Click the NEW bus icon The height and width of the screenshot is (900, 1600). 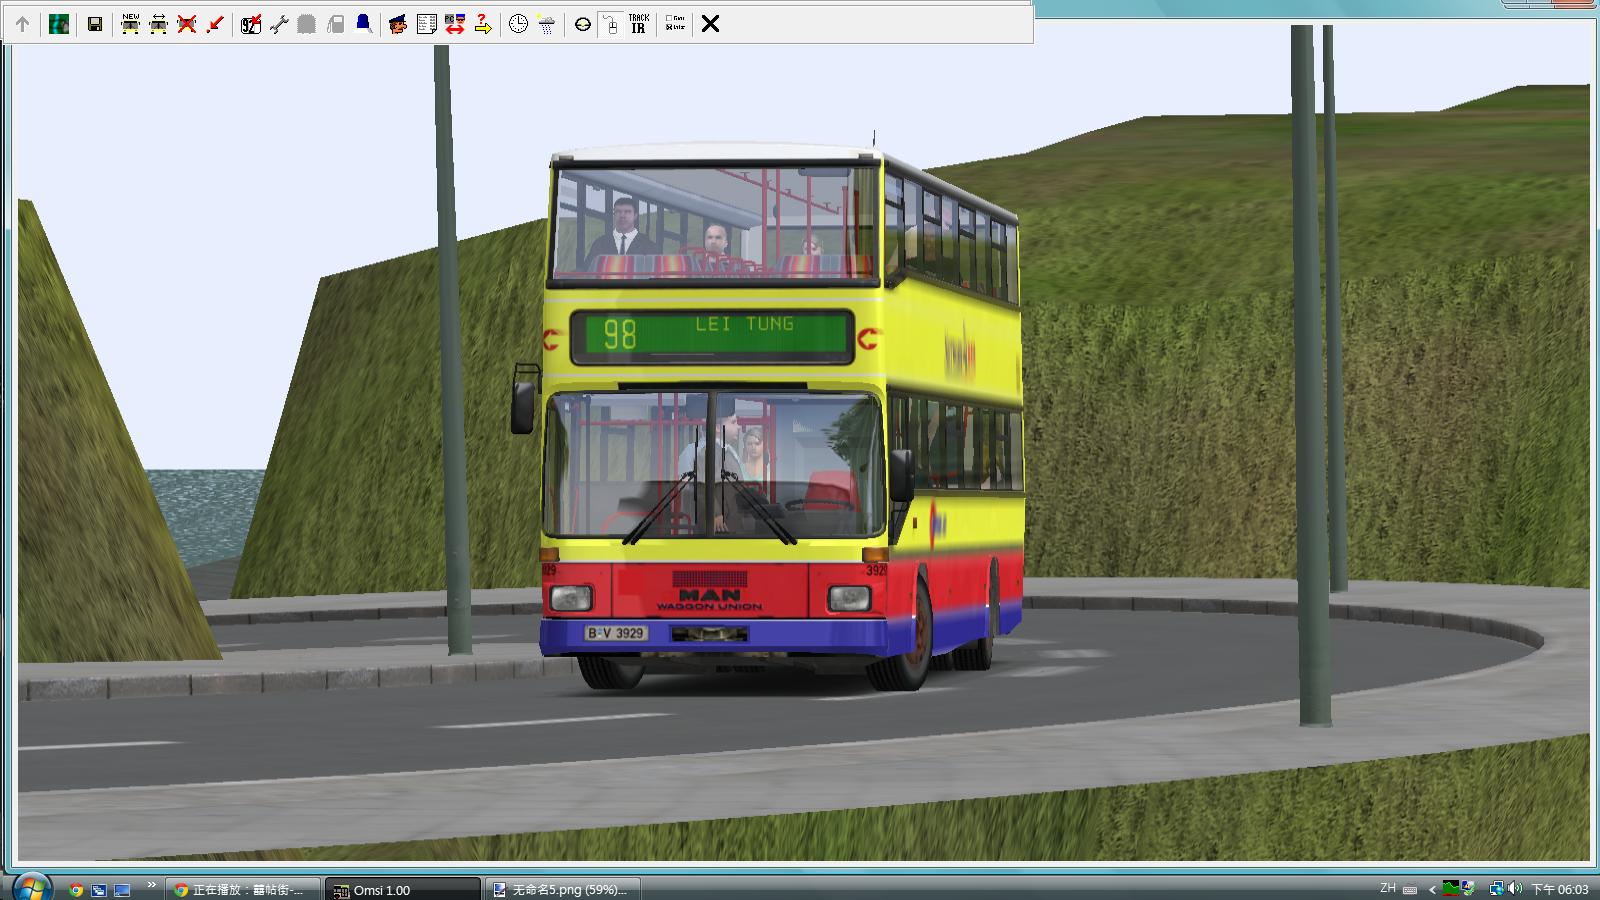coord(131,24)
